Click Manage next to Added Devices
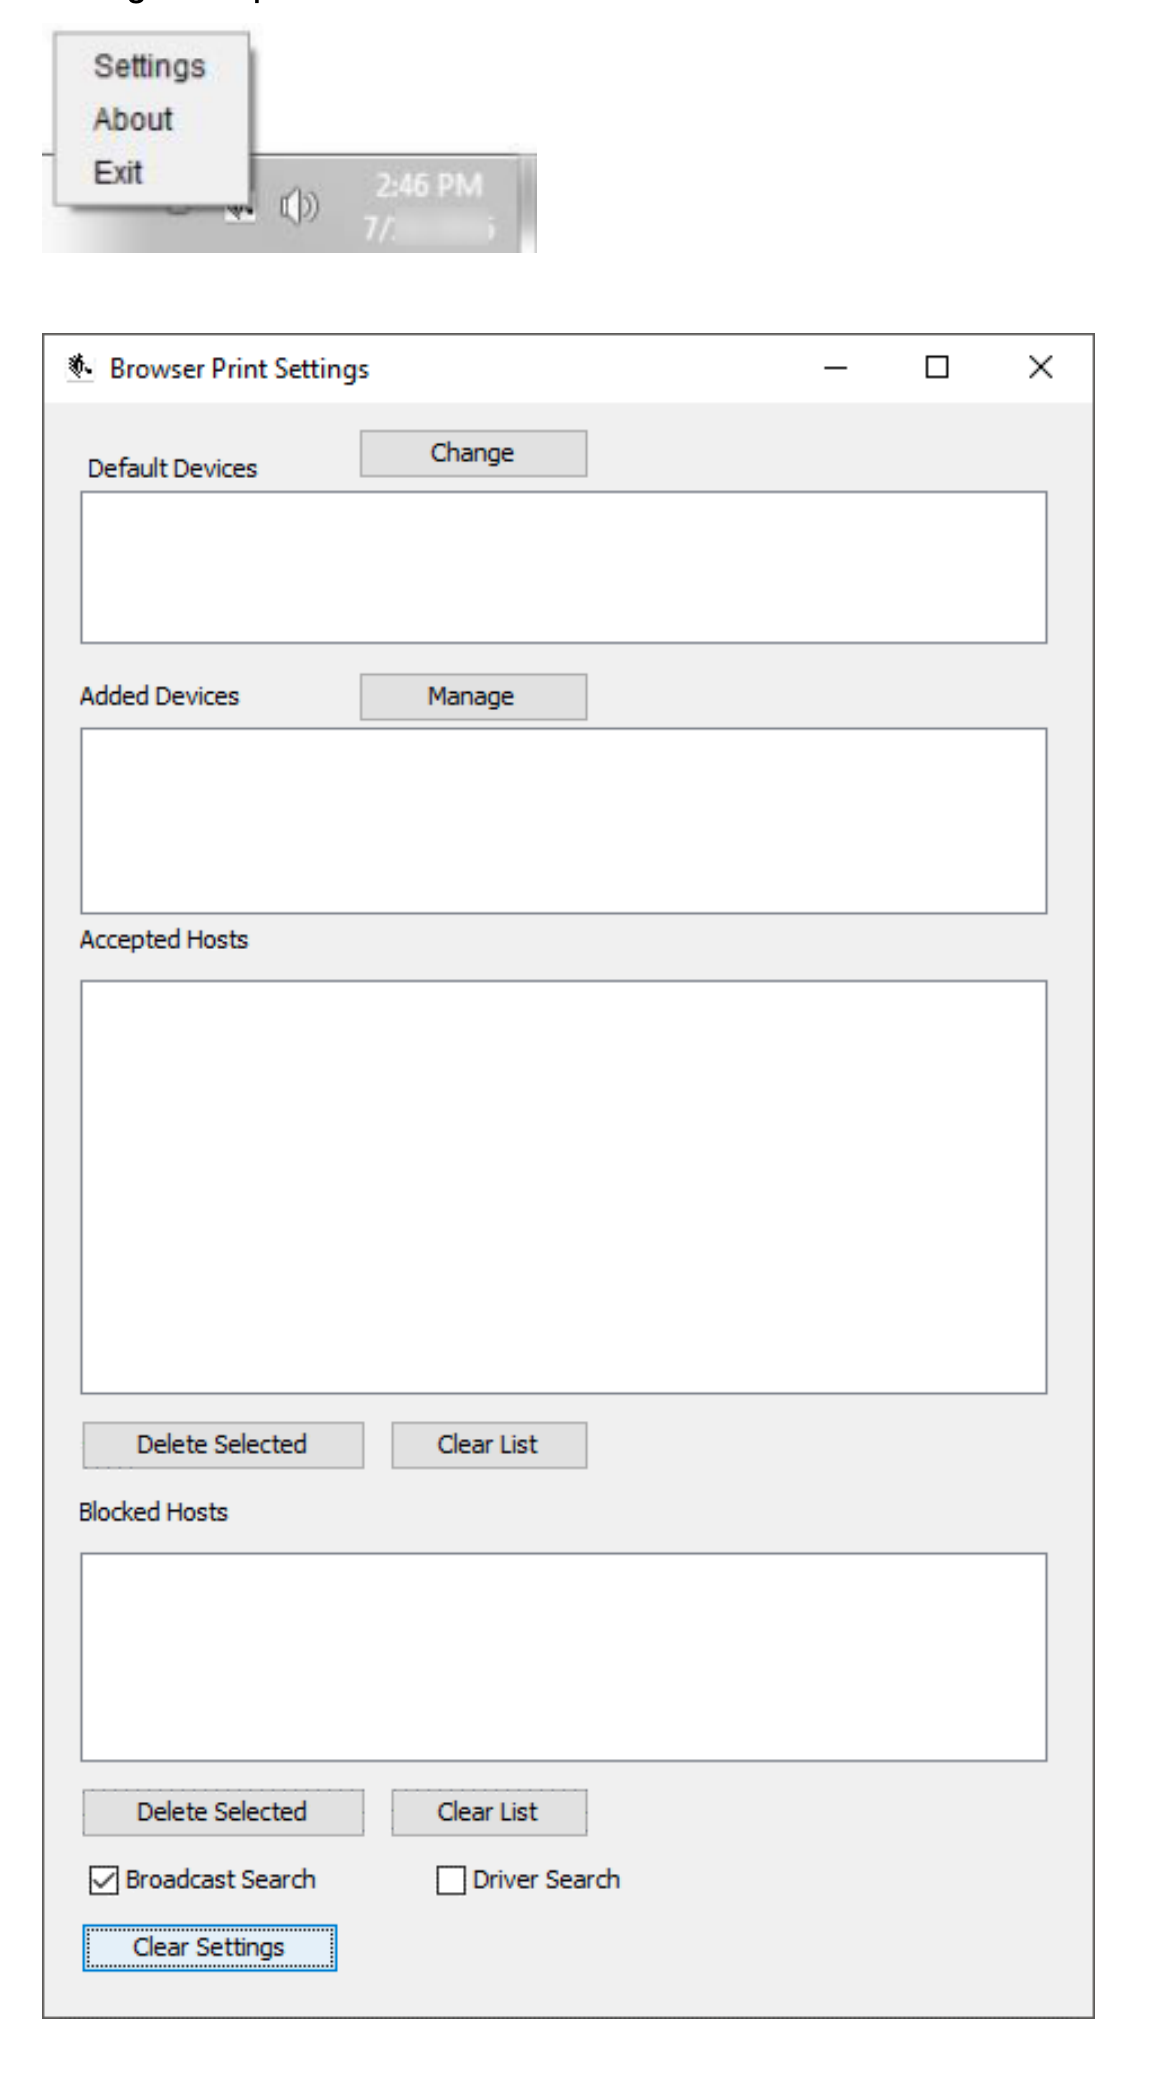1162x2082 pixels. [x=473, y=696]
